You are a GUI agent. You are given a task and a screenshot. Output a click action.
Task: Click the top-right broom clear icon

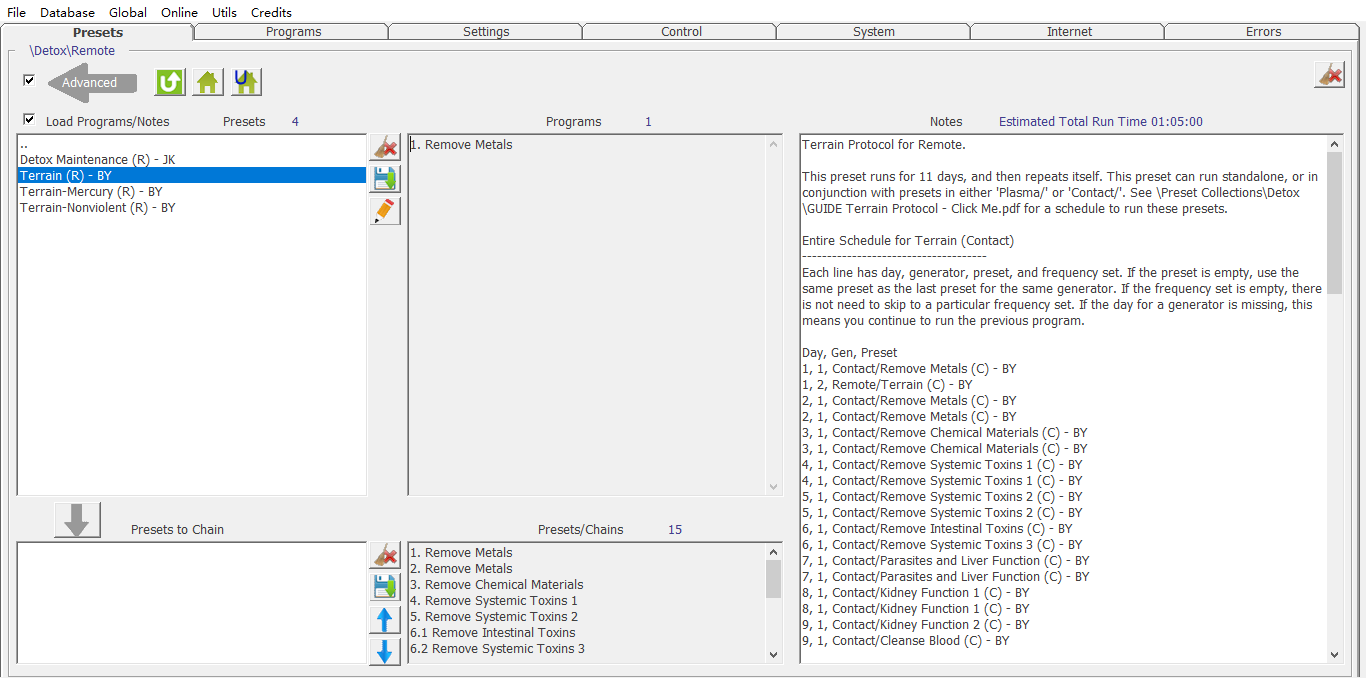[x=1329, y=75]
